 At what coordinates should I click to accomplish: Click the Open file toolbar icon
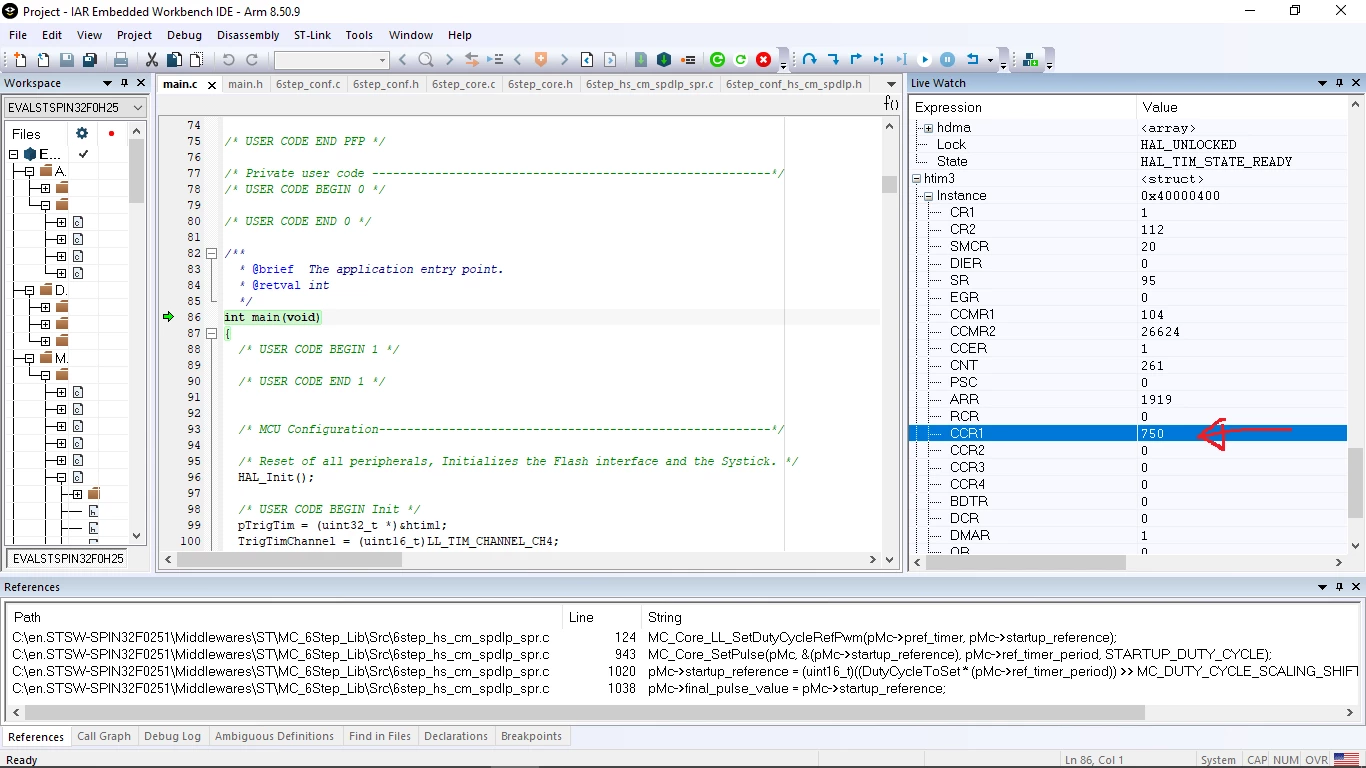tap(43, 60)
